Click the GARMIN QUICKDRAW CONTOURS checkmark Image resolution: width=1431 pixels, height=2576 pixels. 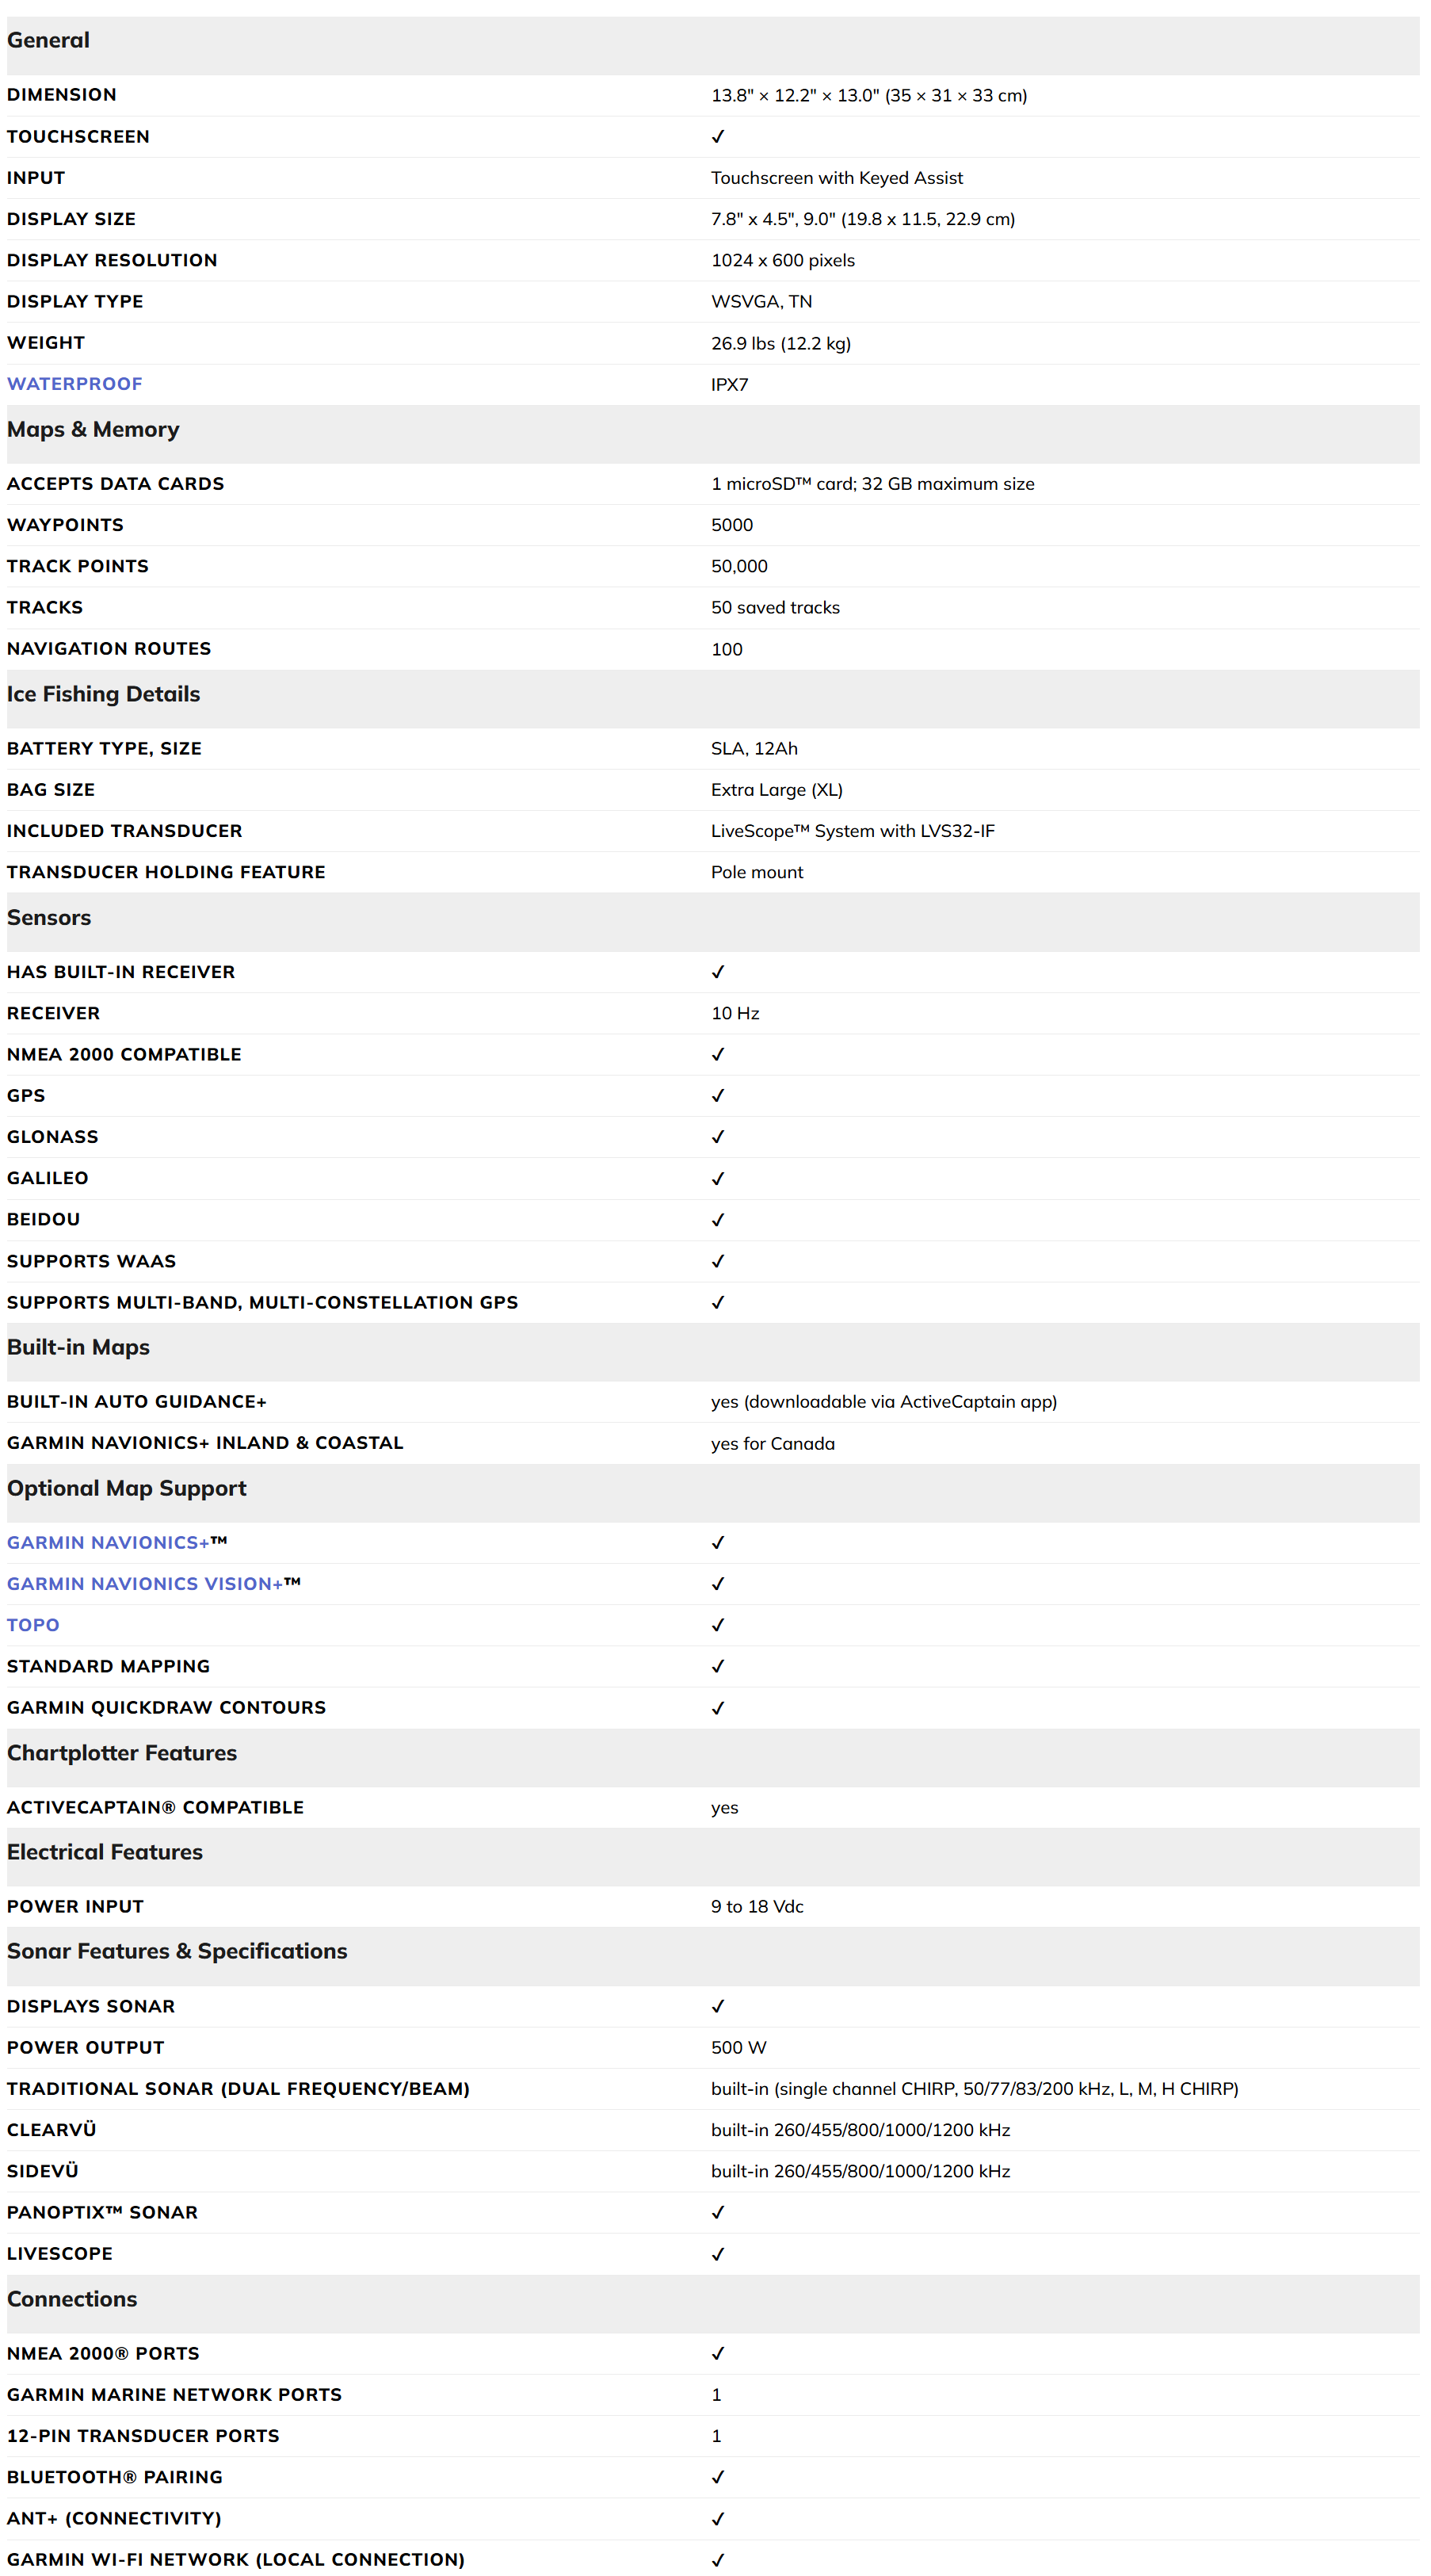pos(717,1708)
